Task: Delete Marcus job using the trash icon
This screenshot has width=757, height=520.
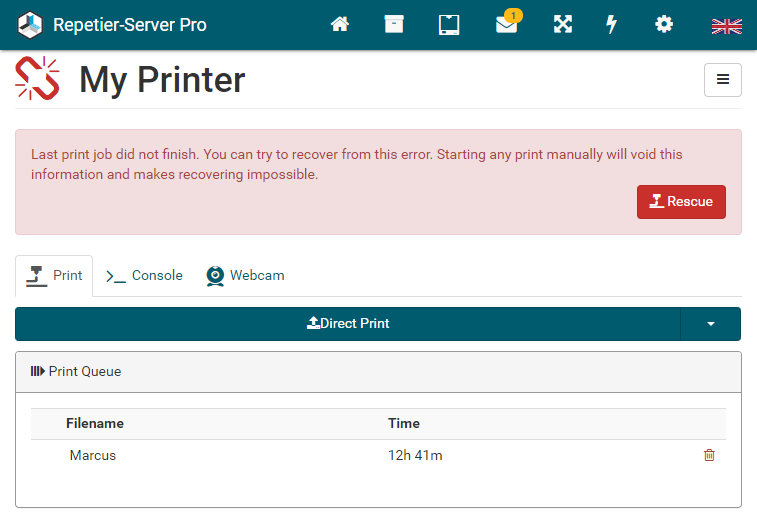Action: point(709,455)
